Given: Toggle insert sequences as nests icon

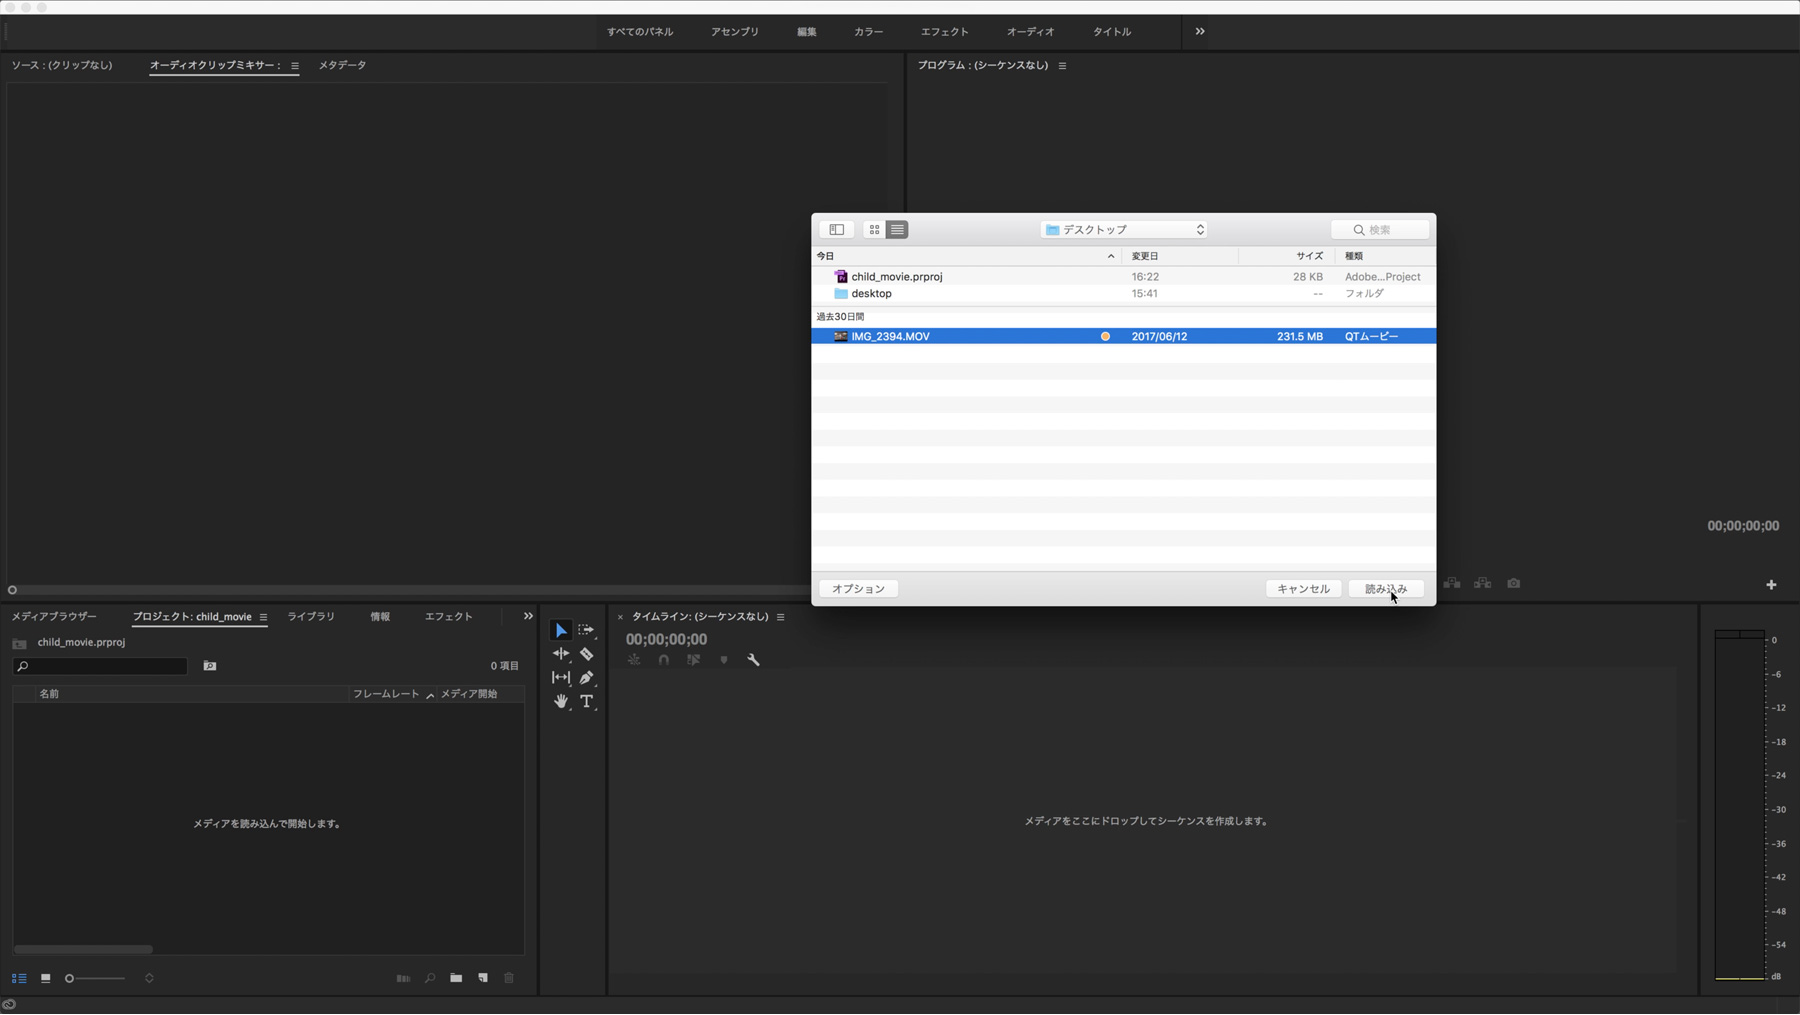Looking at the screenshot, I should pos(634,660).
